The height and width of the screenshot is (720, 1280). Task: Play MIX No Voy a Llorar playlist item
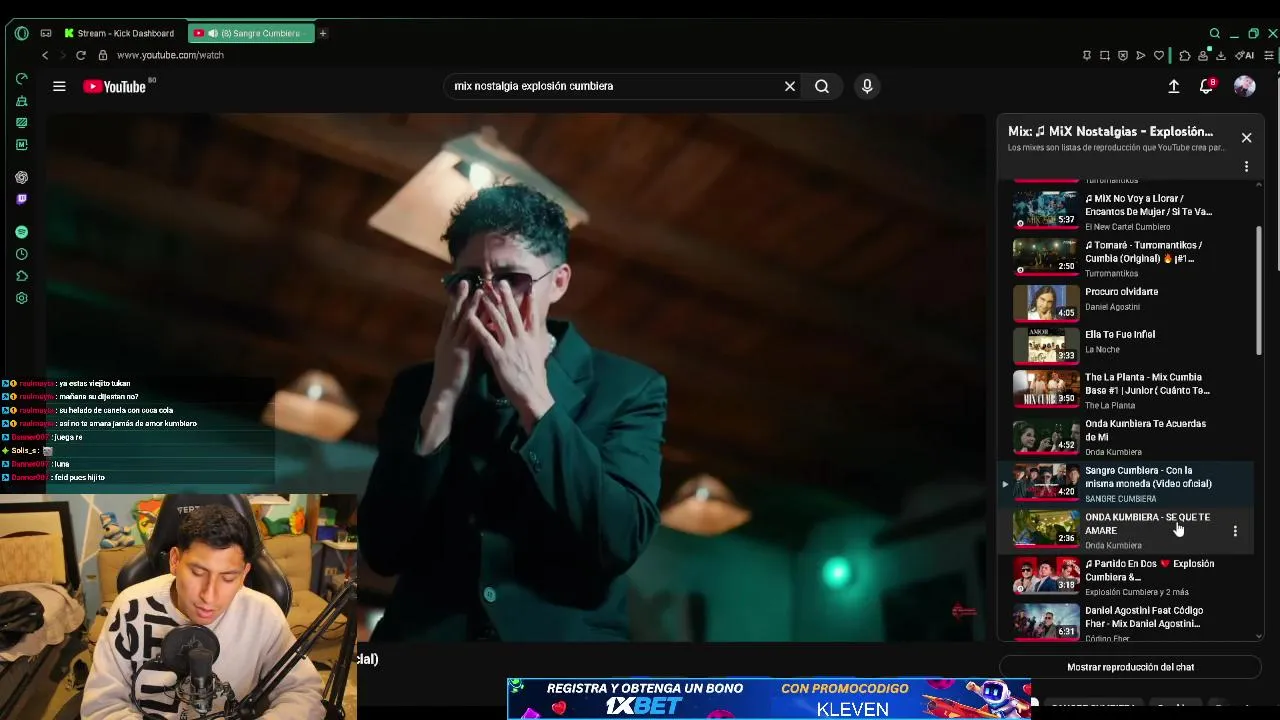tap(1128, 210)
